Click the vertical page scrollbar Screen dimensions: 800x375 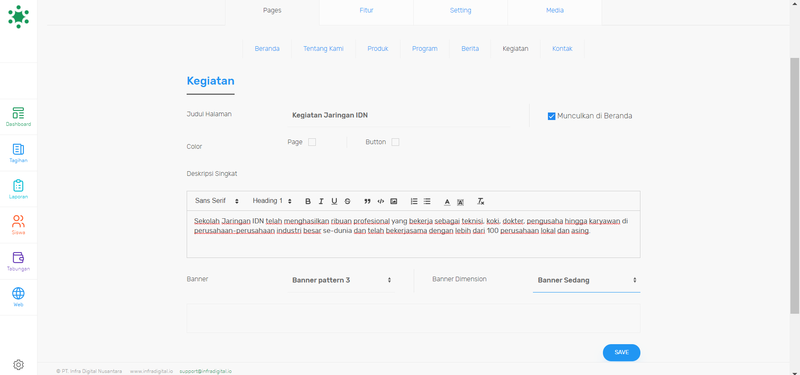point(795,186)
